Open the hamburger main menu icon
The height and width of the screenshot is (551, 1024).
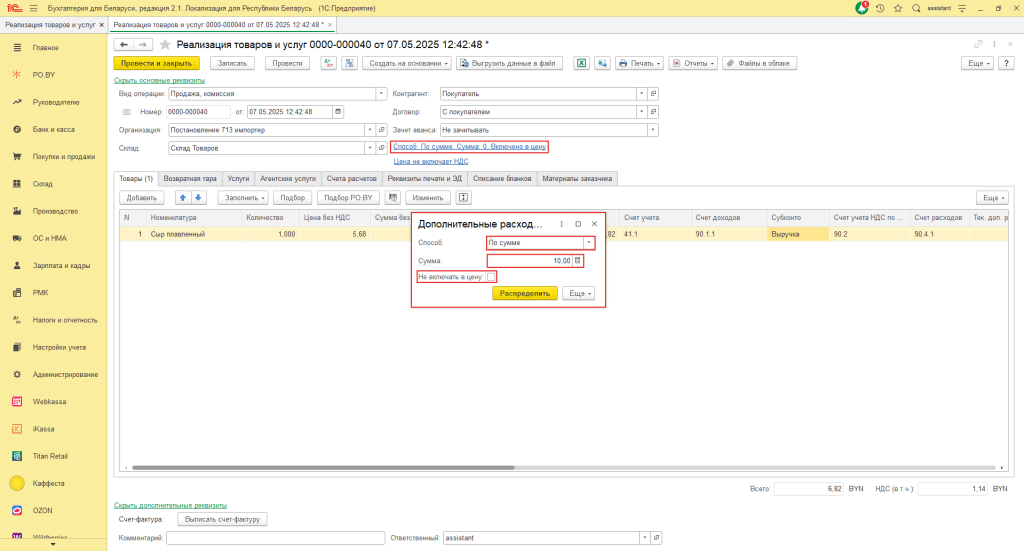point(34,8)
